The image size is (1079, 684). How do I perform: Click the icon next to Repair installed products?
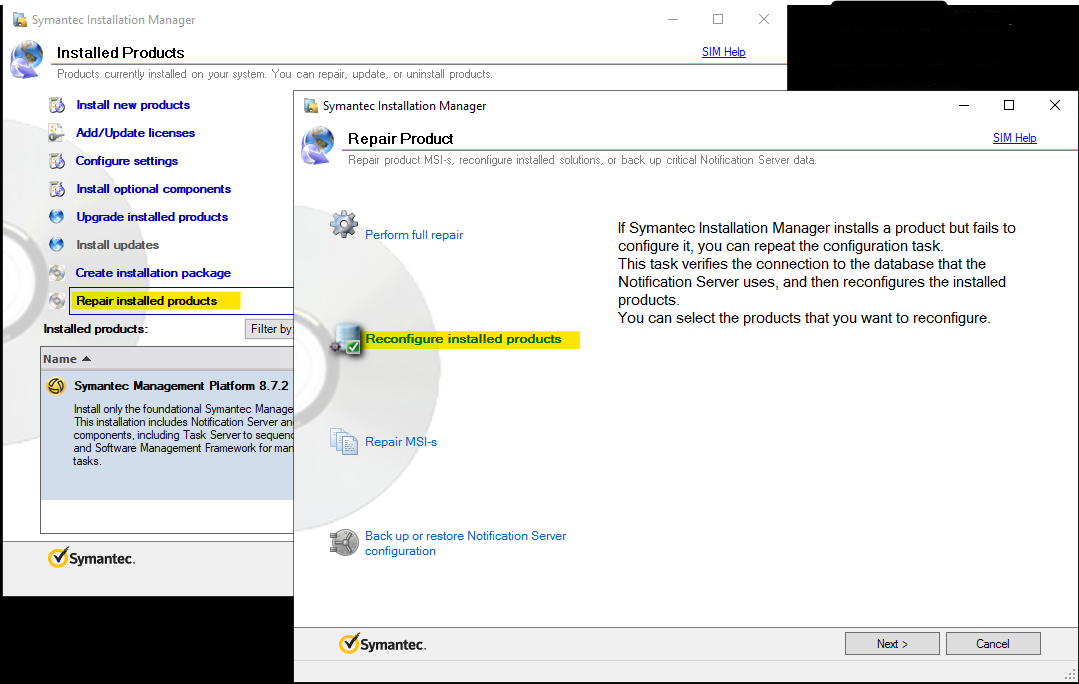coord(57,301)
